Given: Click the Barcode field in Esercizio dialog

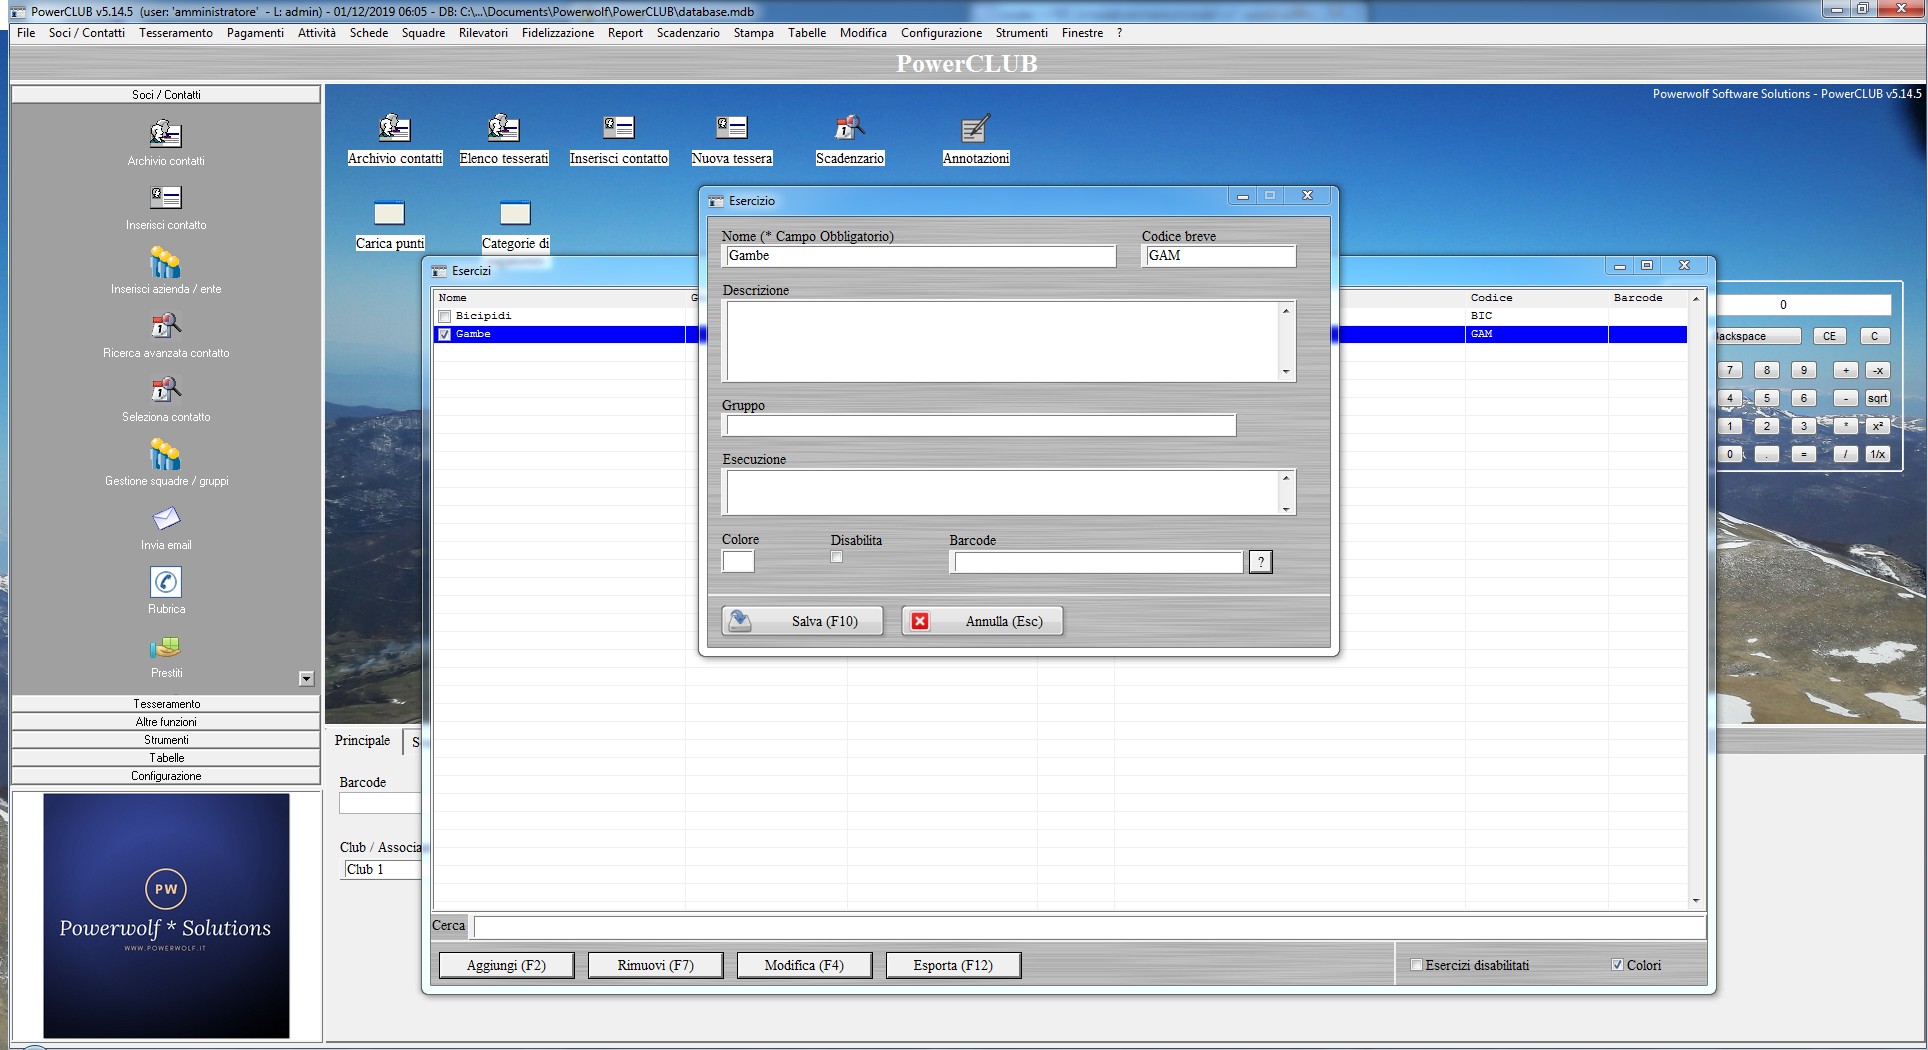Looking at the screenshot, I should point(1096,562).
